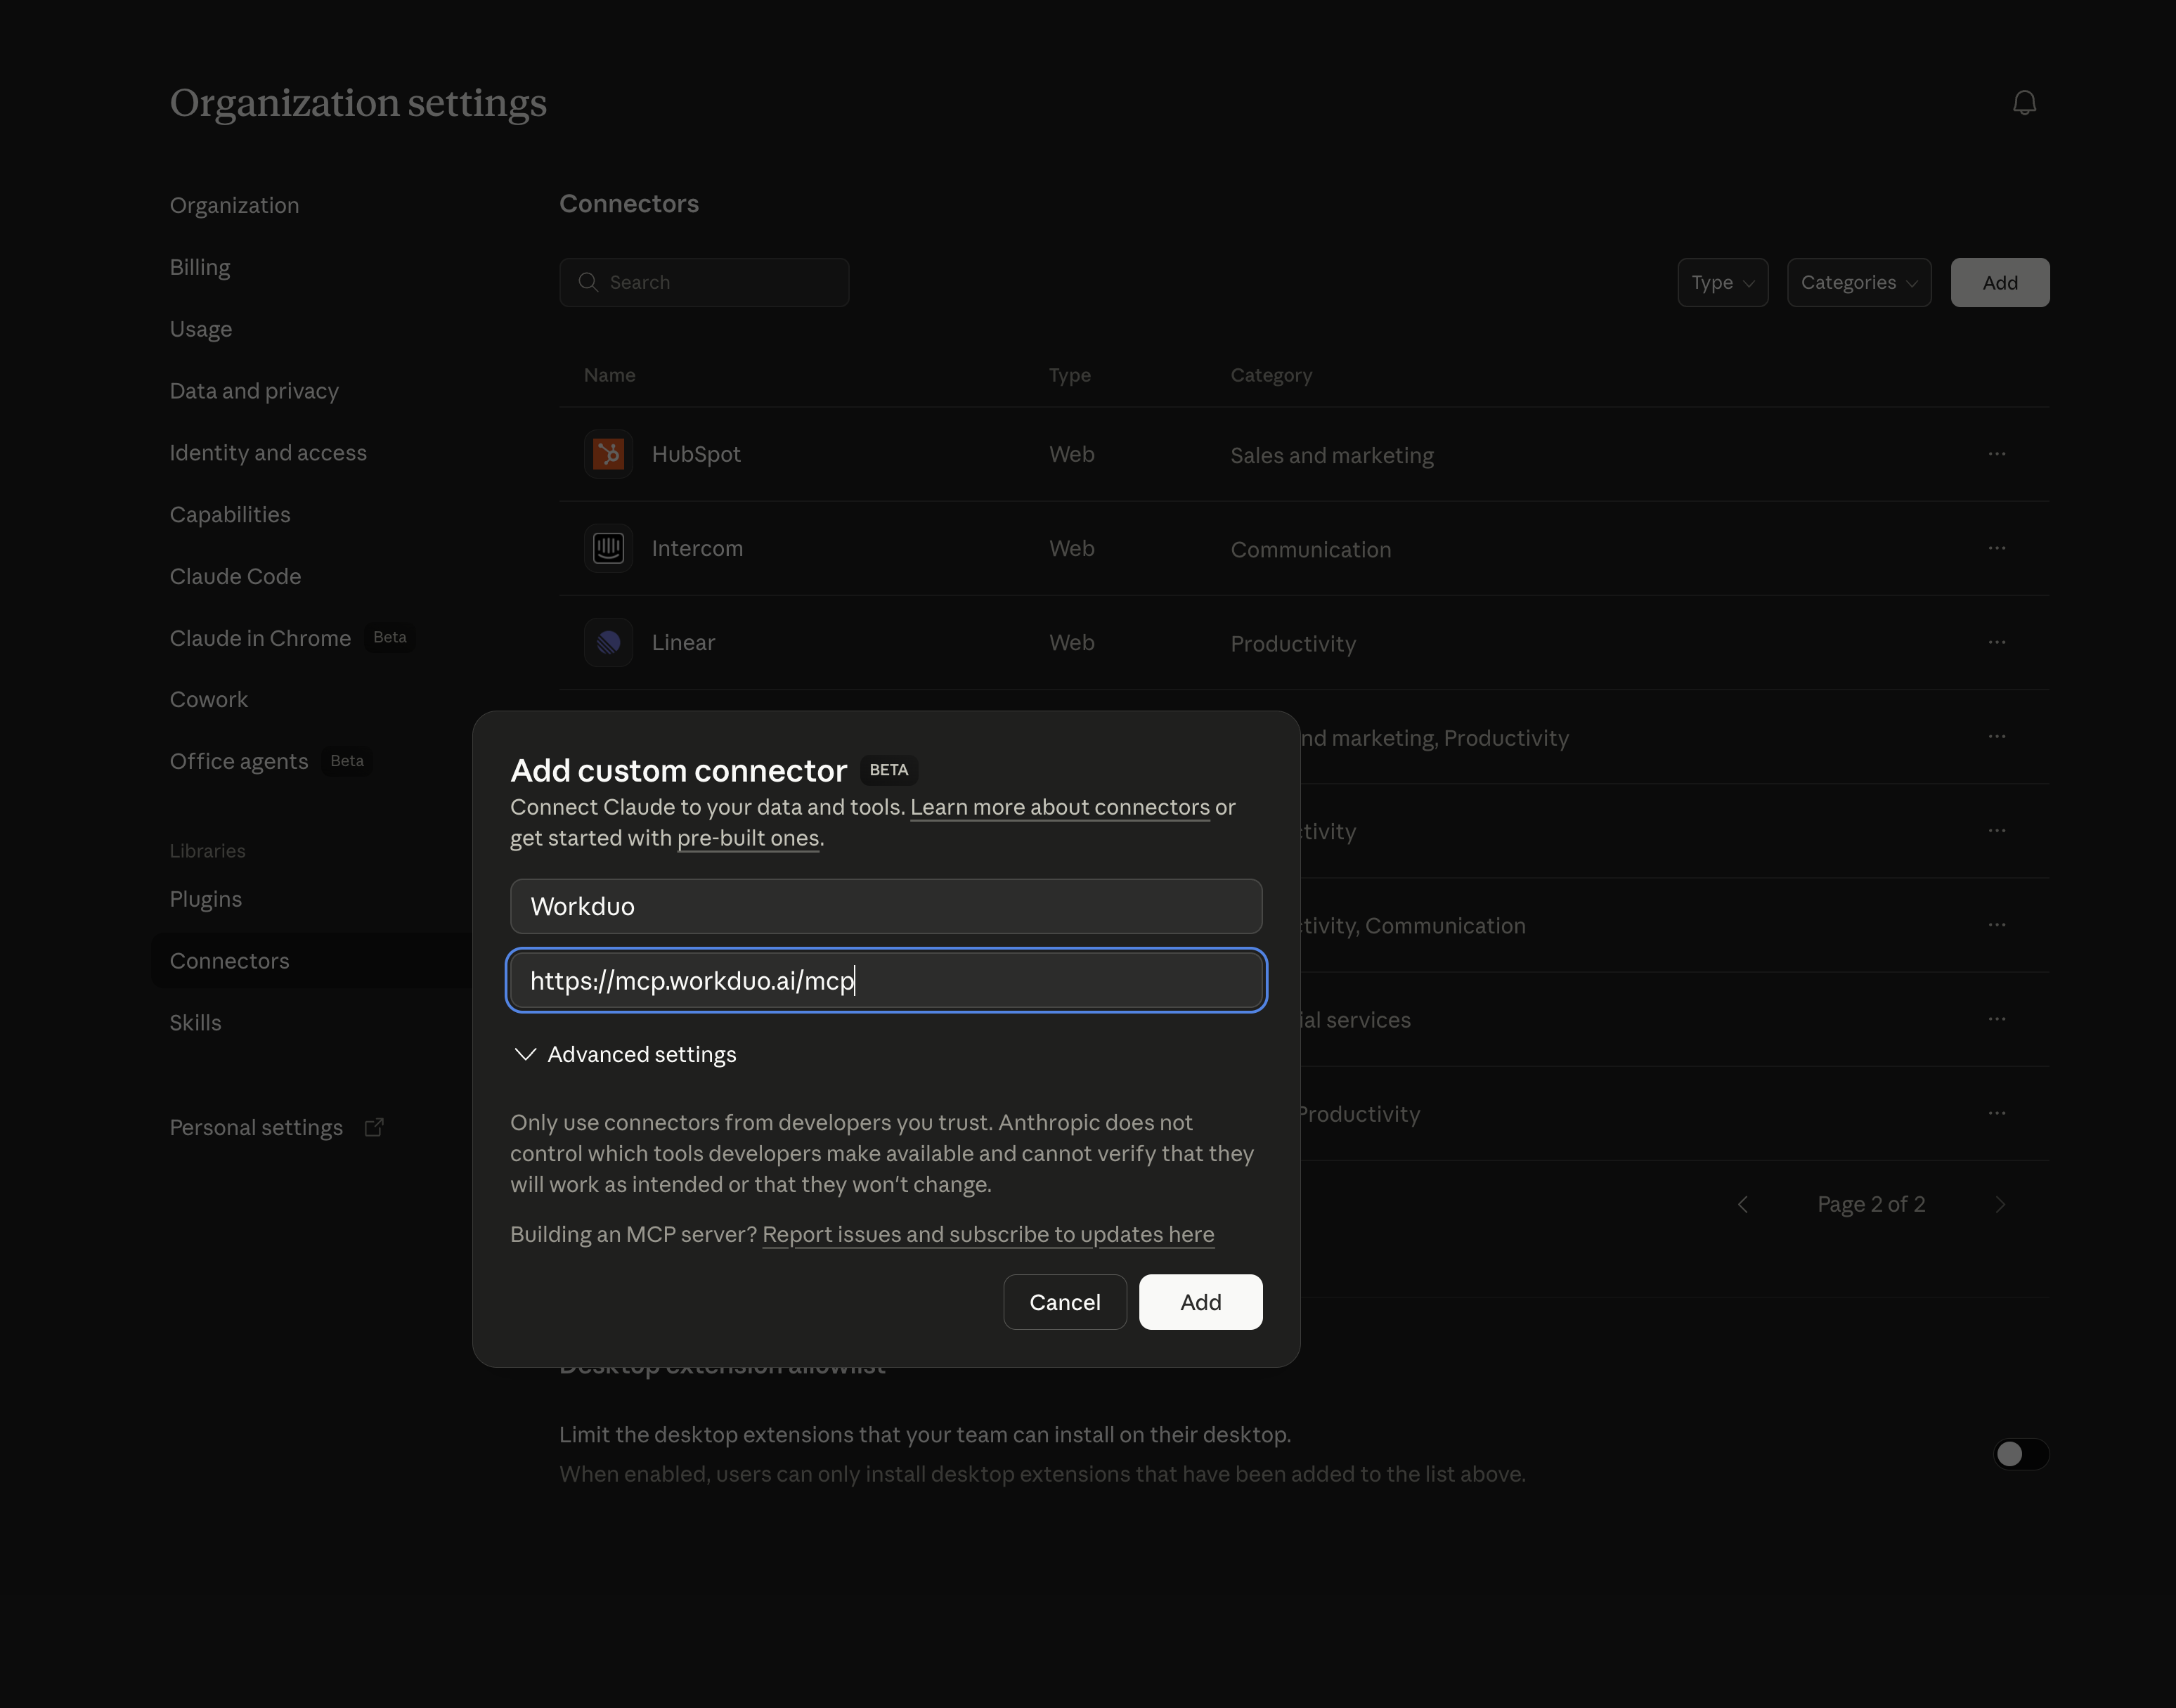Click the Personal settings external link icon

coord(374,1127)
